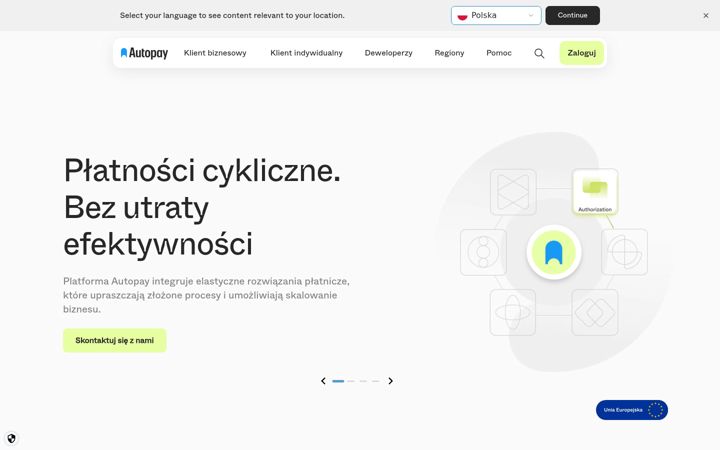Open Pomoc menu

pos(499,53)
